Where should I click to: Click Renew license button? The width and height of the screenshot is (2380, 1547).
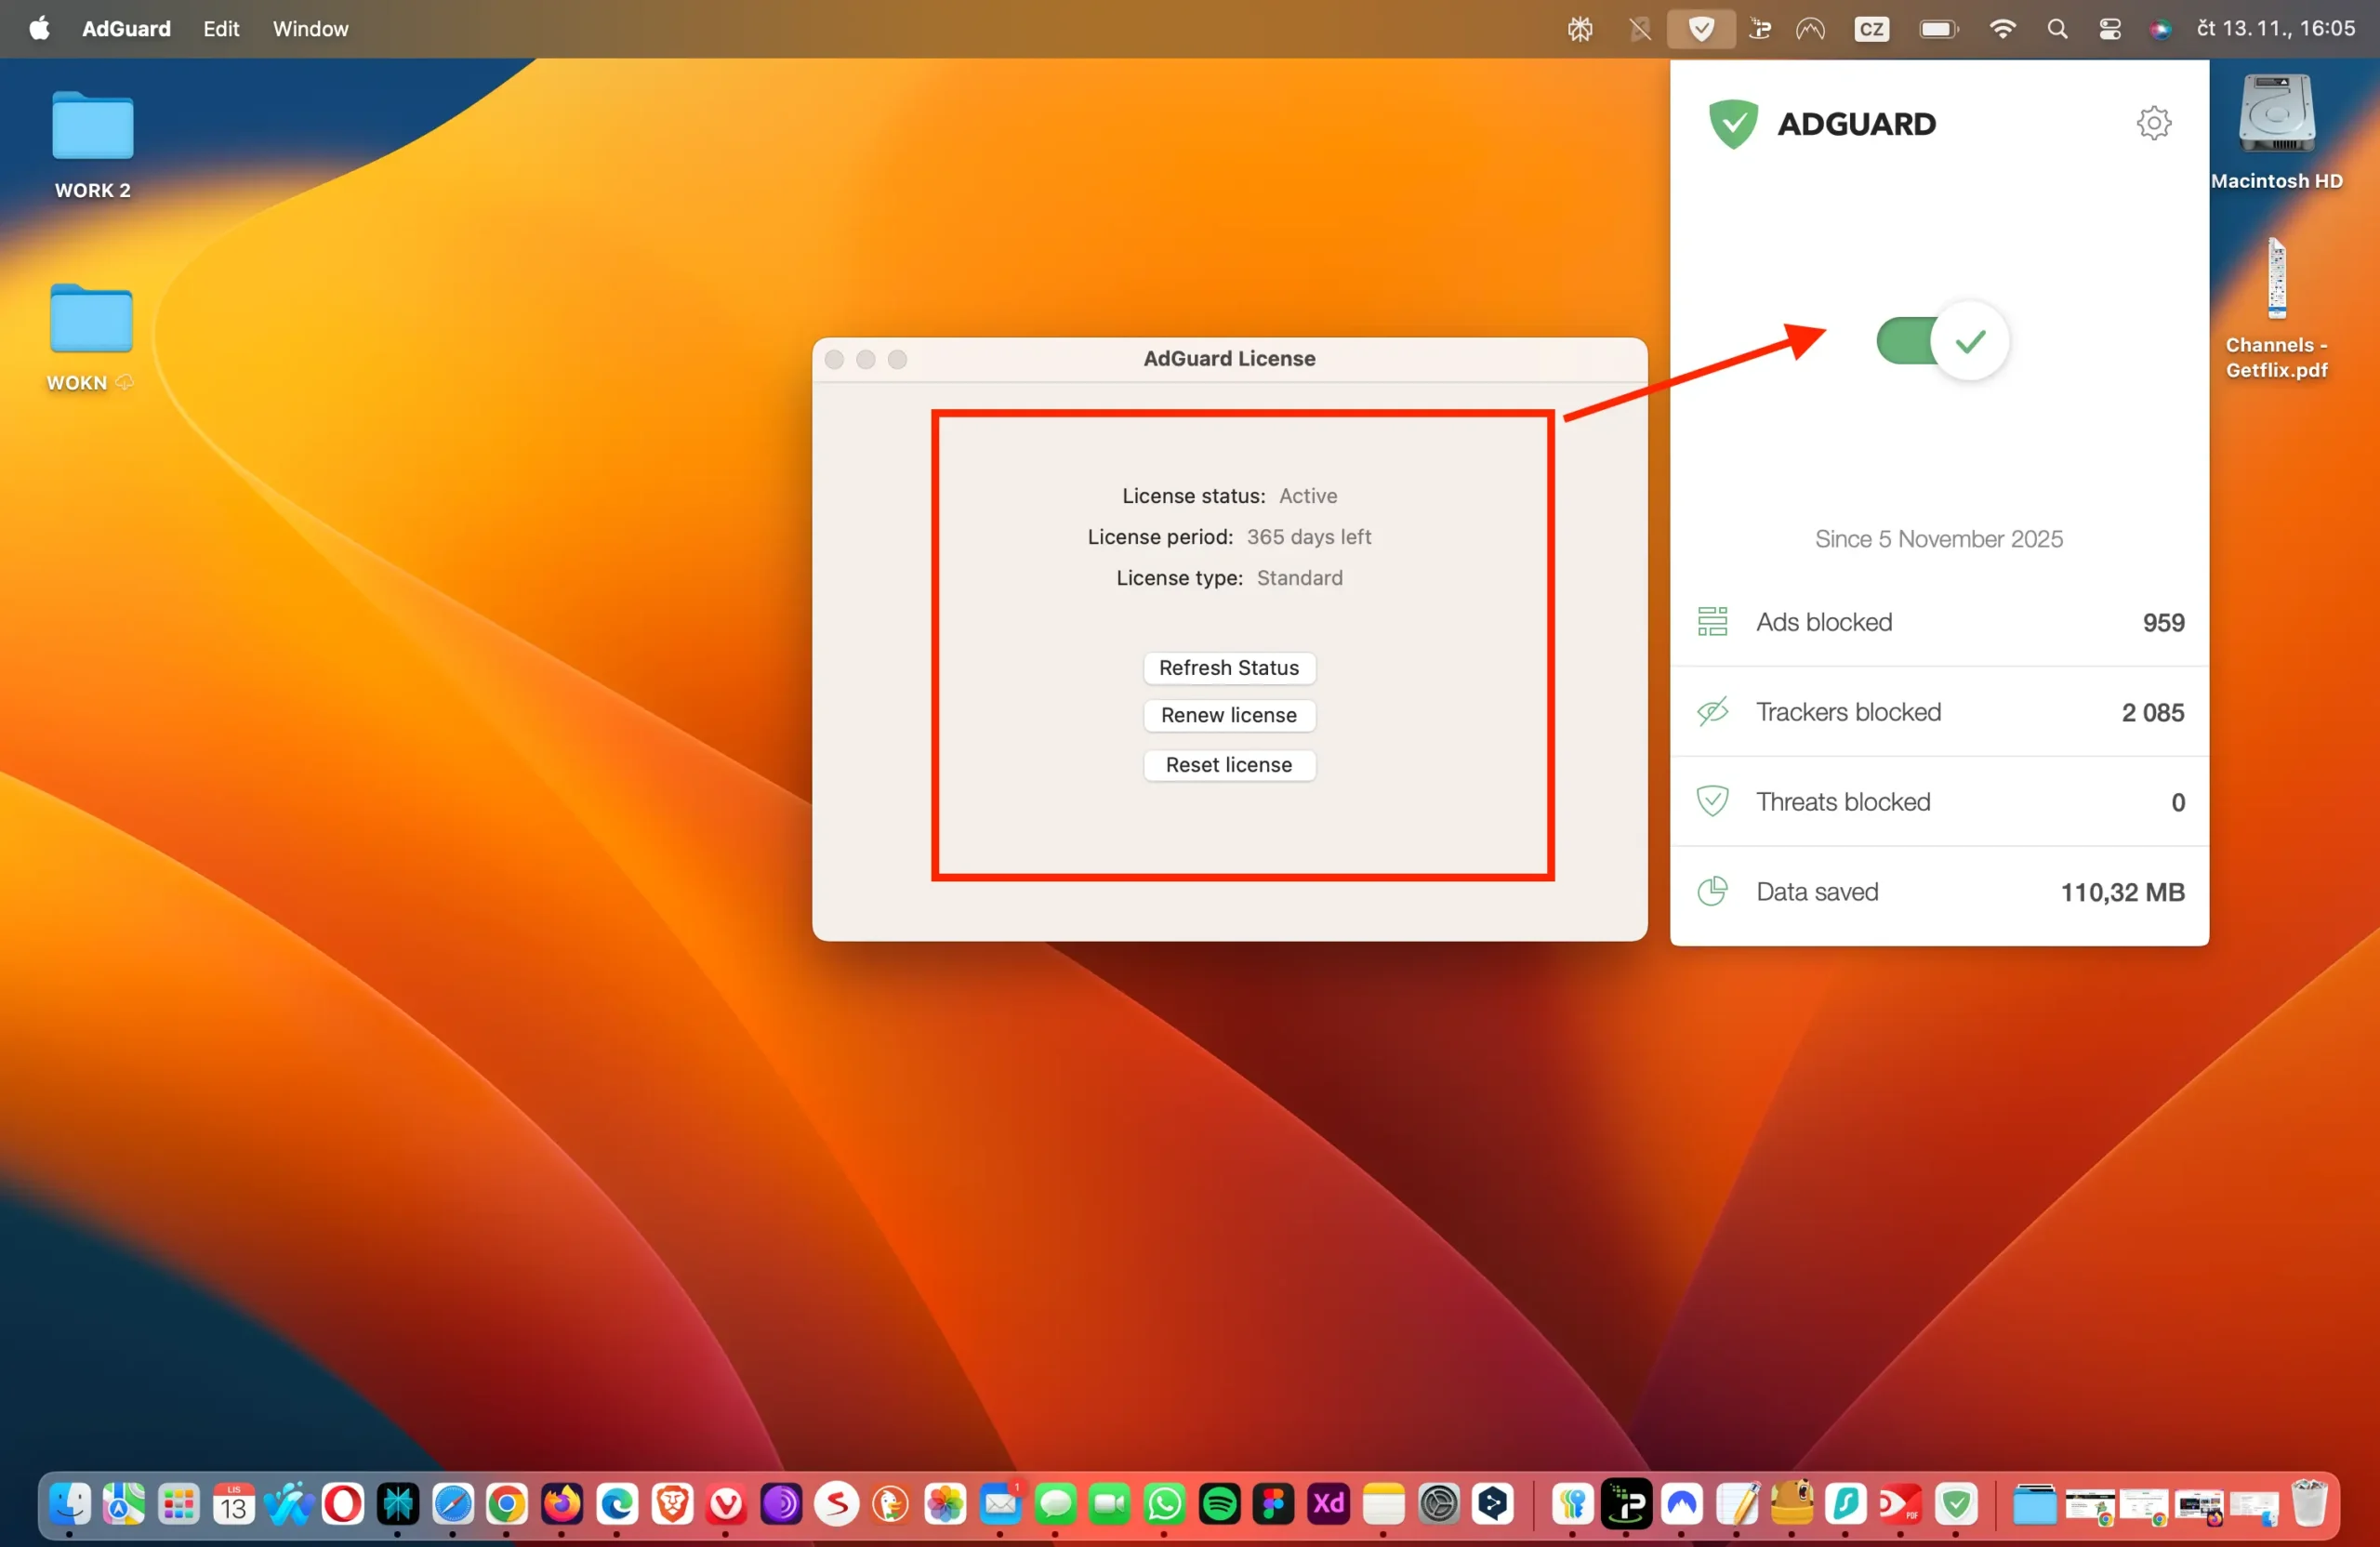point(1228,716)
